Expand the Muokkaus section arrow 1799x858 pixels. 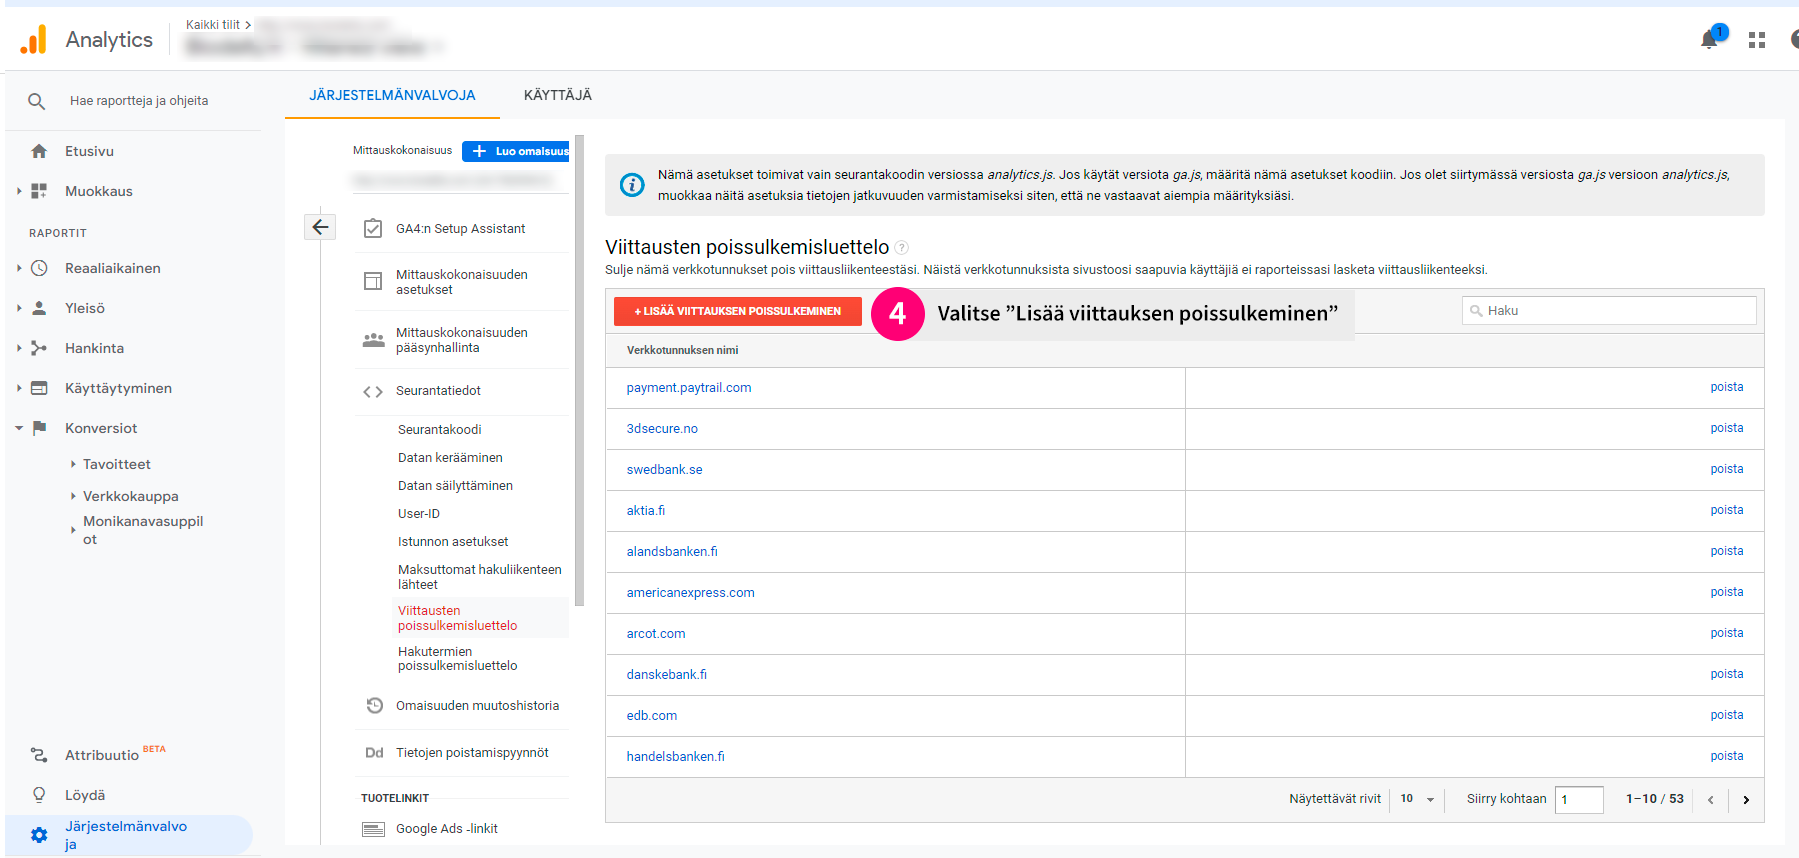[19, 191]
